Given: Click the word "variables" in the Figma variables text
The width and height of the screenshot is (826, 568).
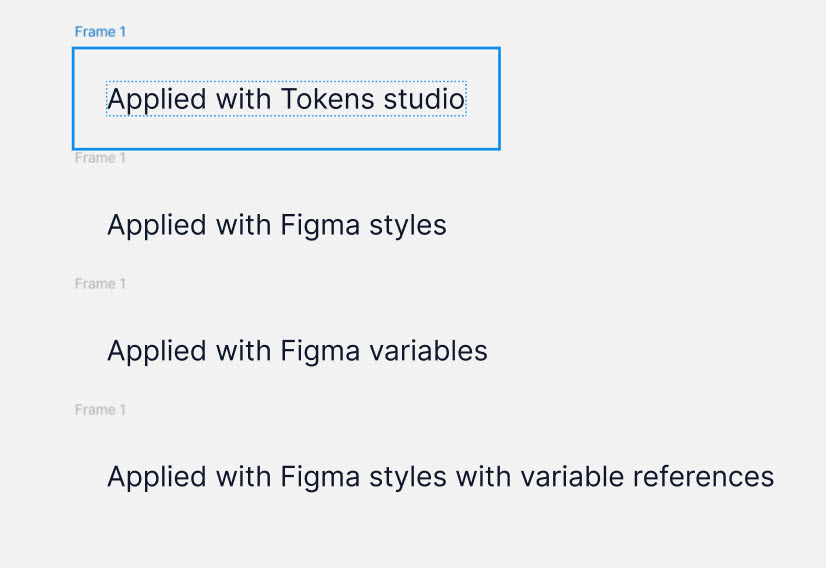Looking at the screenshot, I should 428,351.
